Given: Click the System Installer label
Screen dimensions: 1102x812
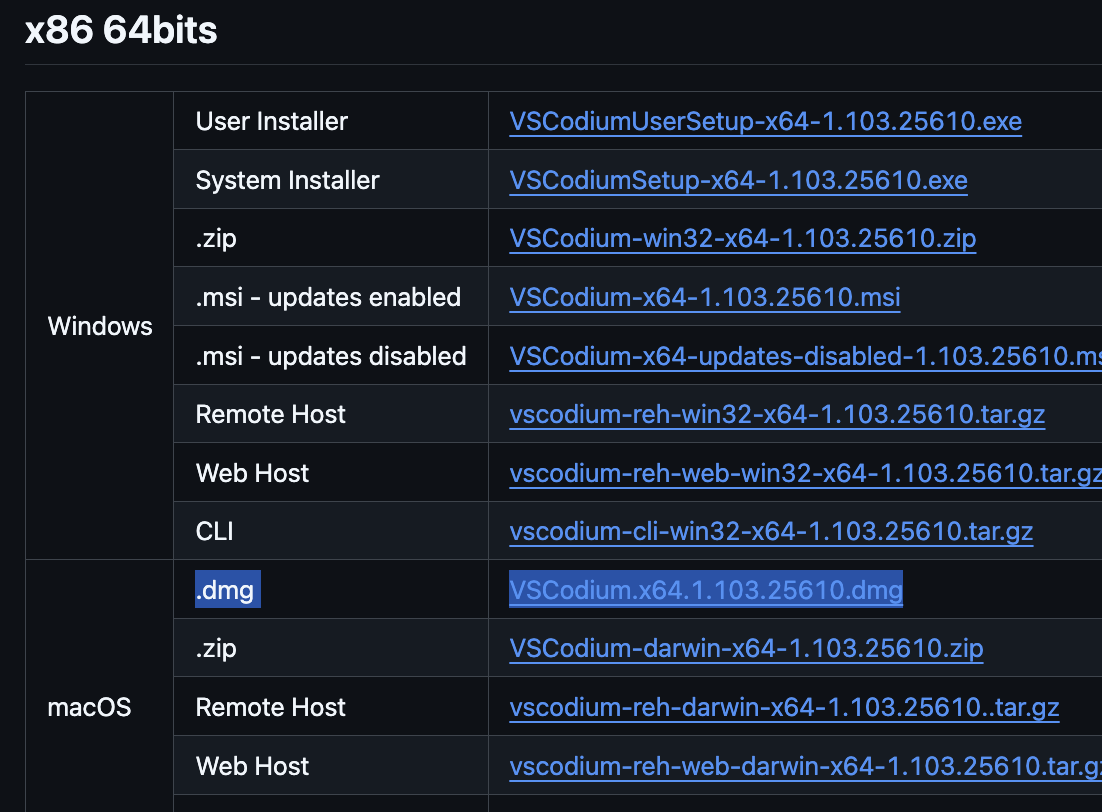Looking at the screenshot, I should (287, 180).
